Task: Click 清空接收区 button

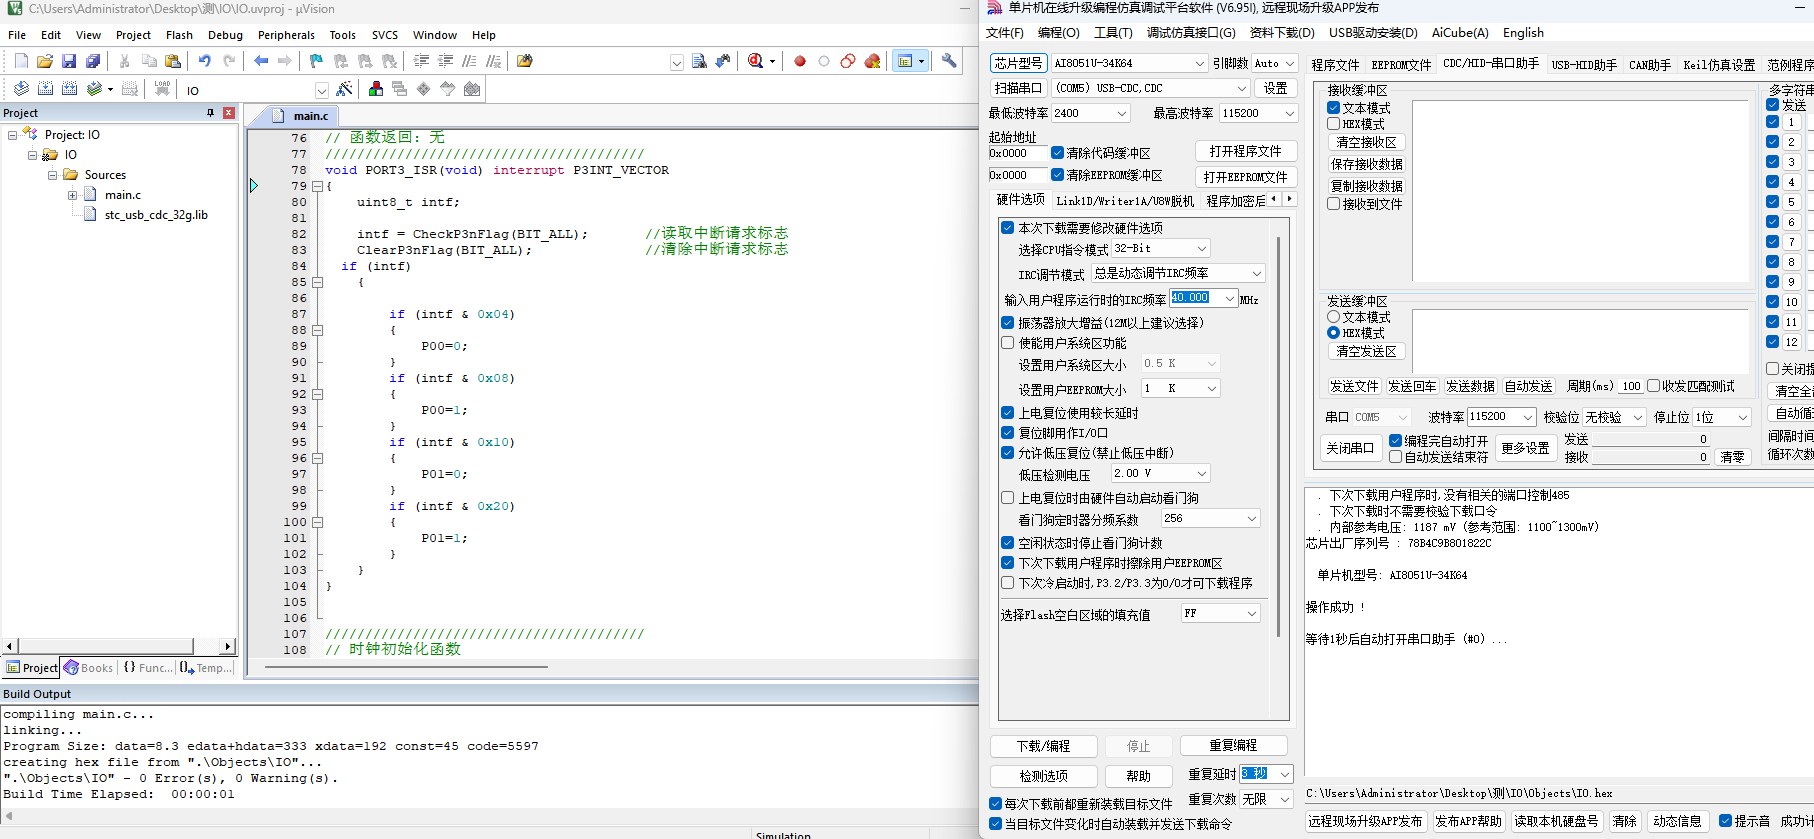Action: click(x=1367, y=142)
